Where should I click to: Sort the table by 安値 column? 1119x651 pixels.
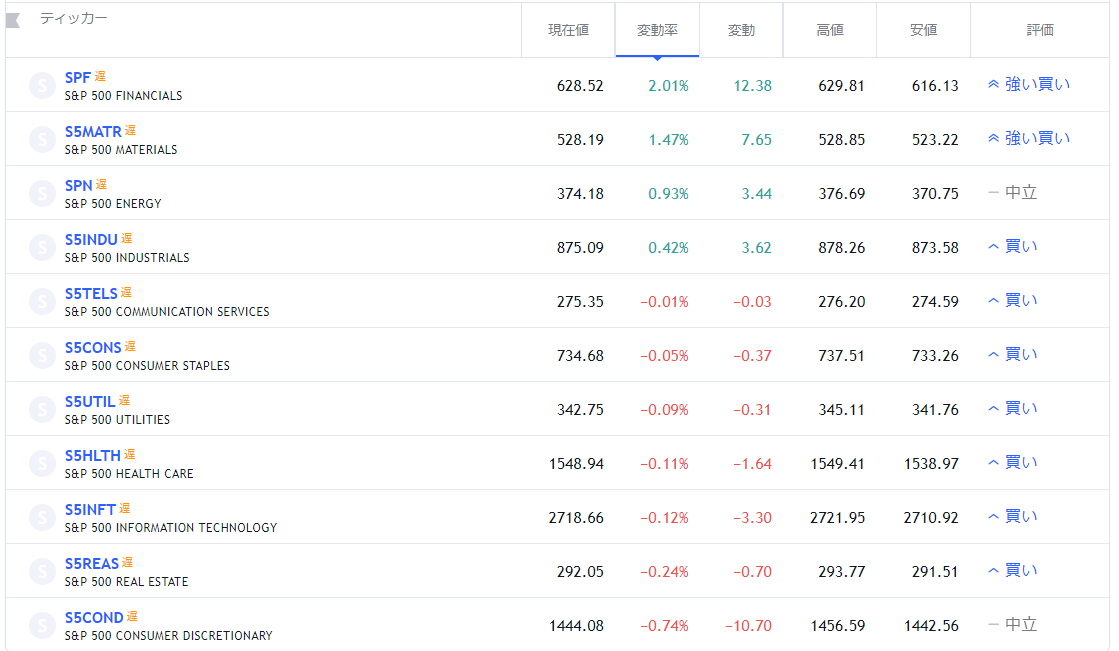[923, 30]
